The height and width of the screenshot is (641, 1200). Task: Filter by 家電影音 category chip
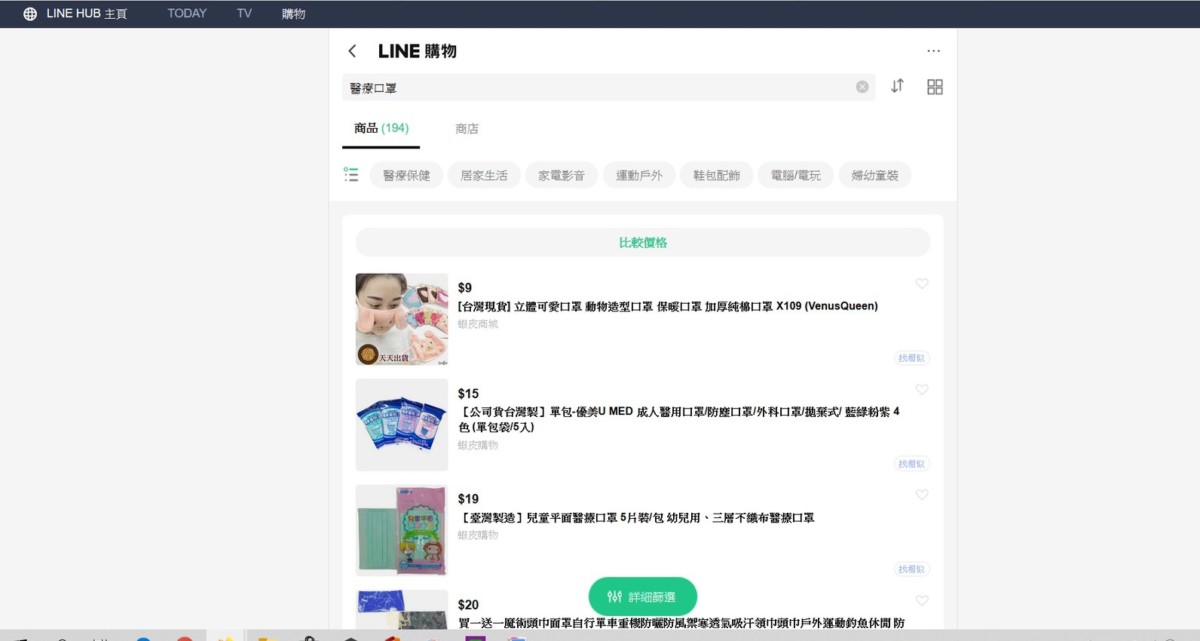pyautogui.click(x=561, y=175)
